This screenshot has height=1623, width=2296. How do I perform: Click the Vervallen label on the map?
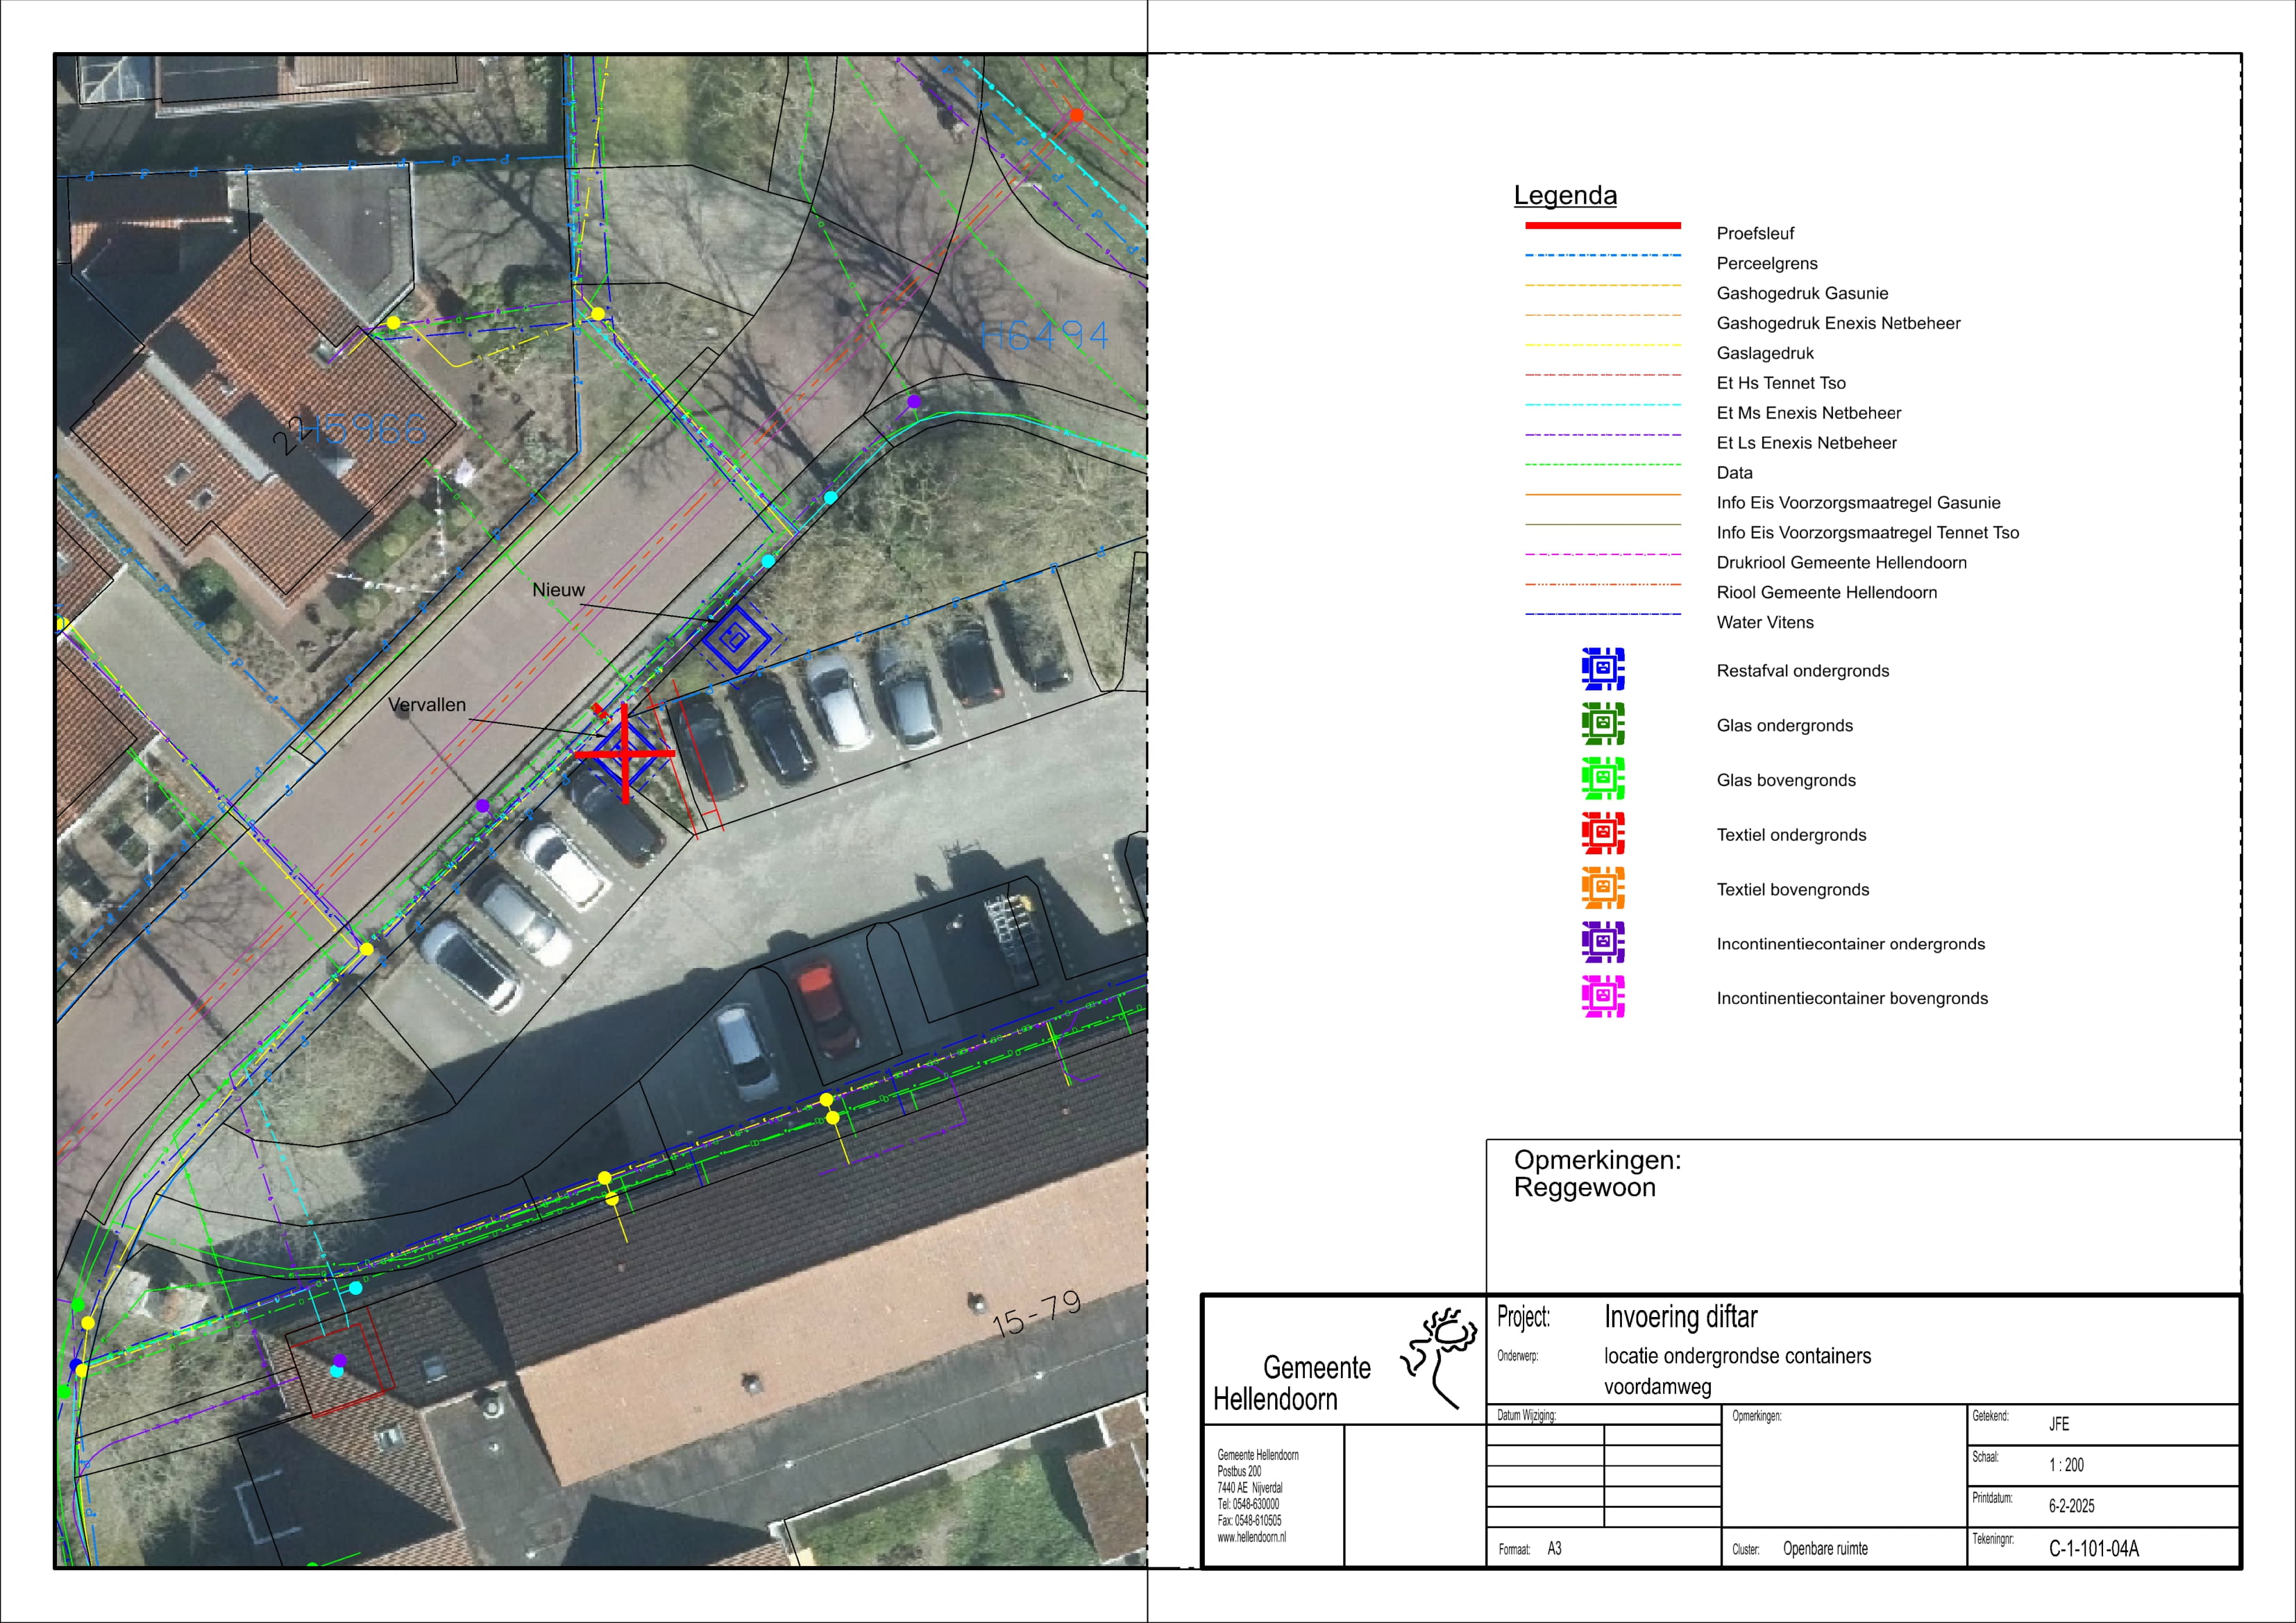(427, 705)
